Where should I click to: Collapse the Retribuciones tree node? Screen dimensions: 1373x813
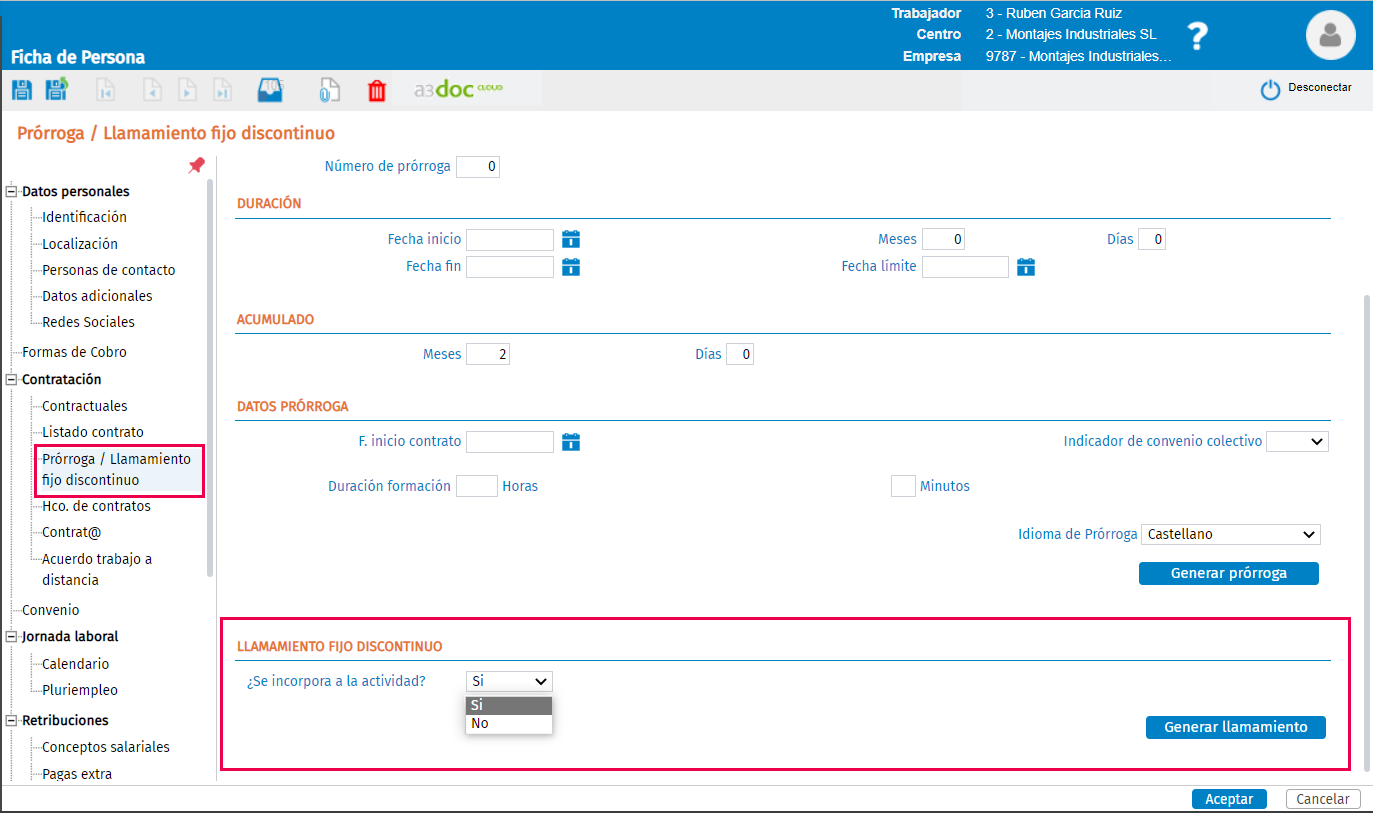point(12,721)
